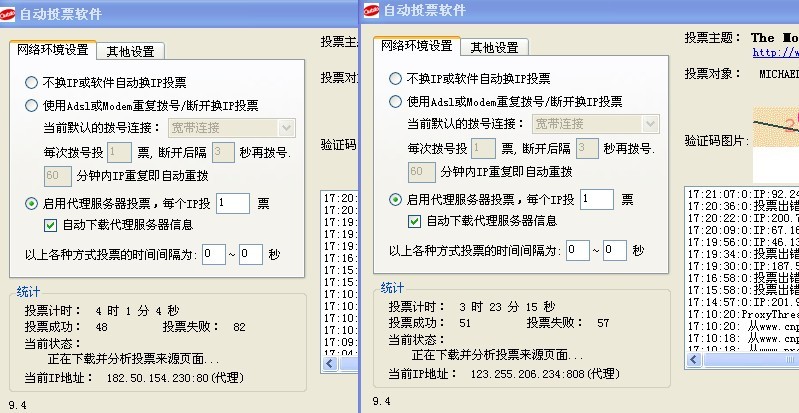Viewport: 799px width, 413px height.
Task: Click the app icon in right window's title bar
Action: coord(372,10)
